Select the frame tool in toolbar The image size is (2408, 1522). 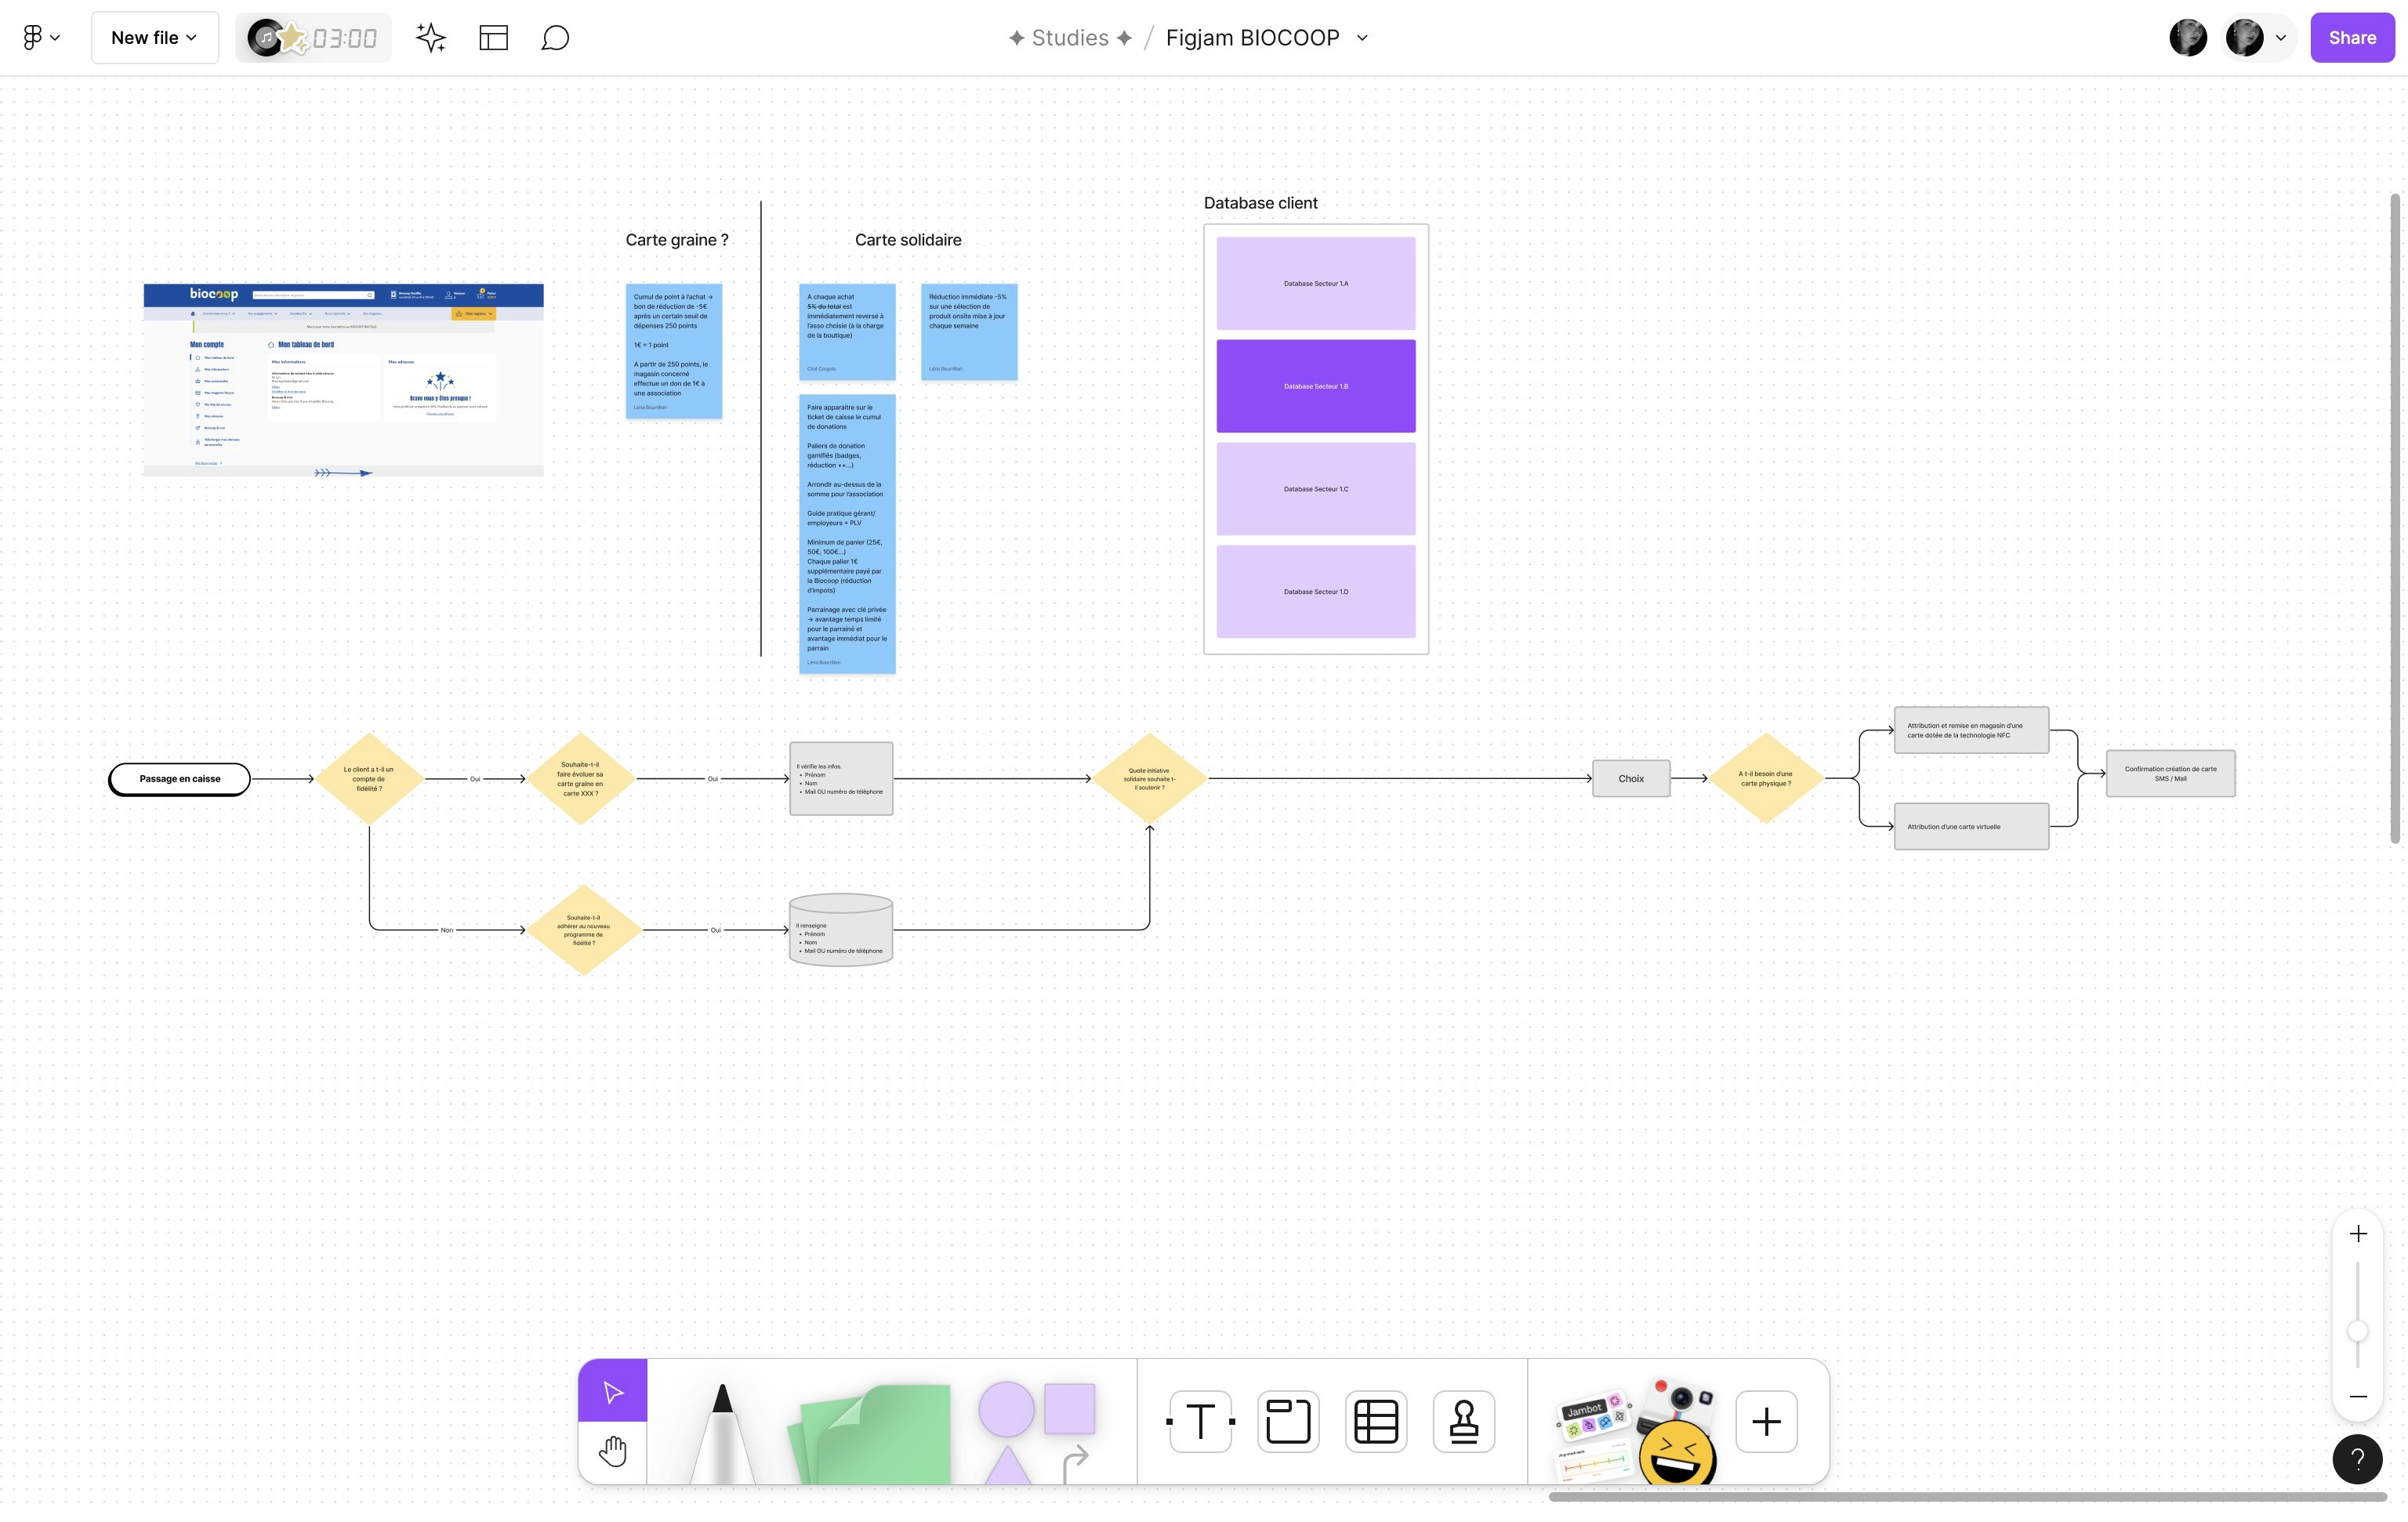[1289, 1420]
